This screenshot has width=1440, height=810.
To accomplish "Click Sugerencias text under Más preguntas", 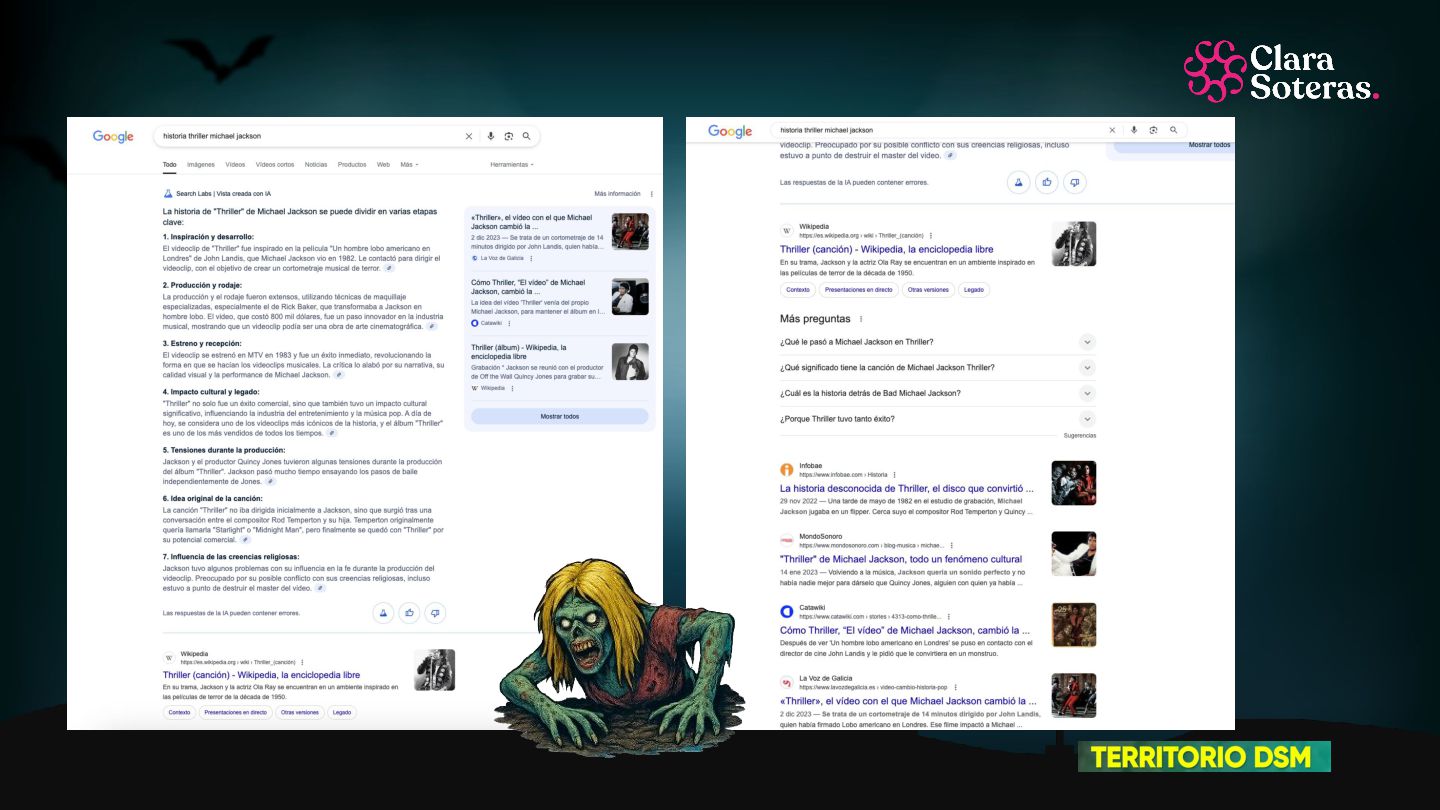I will pos(1080,436).
